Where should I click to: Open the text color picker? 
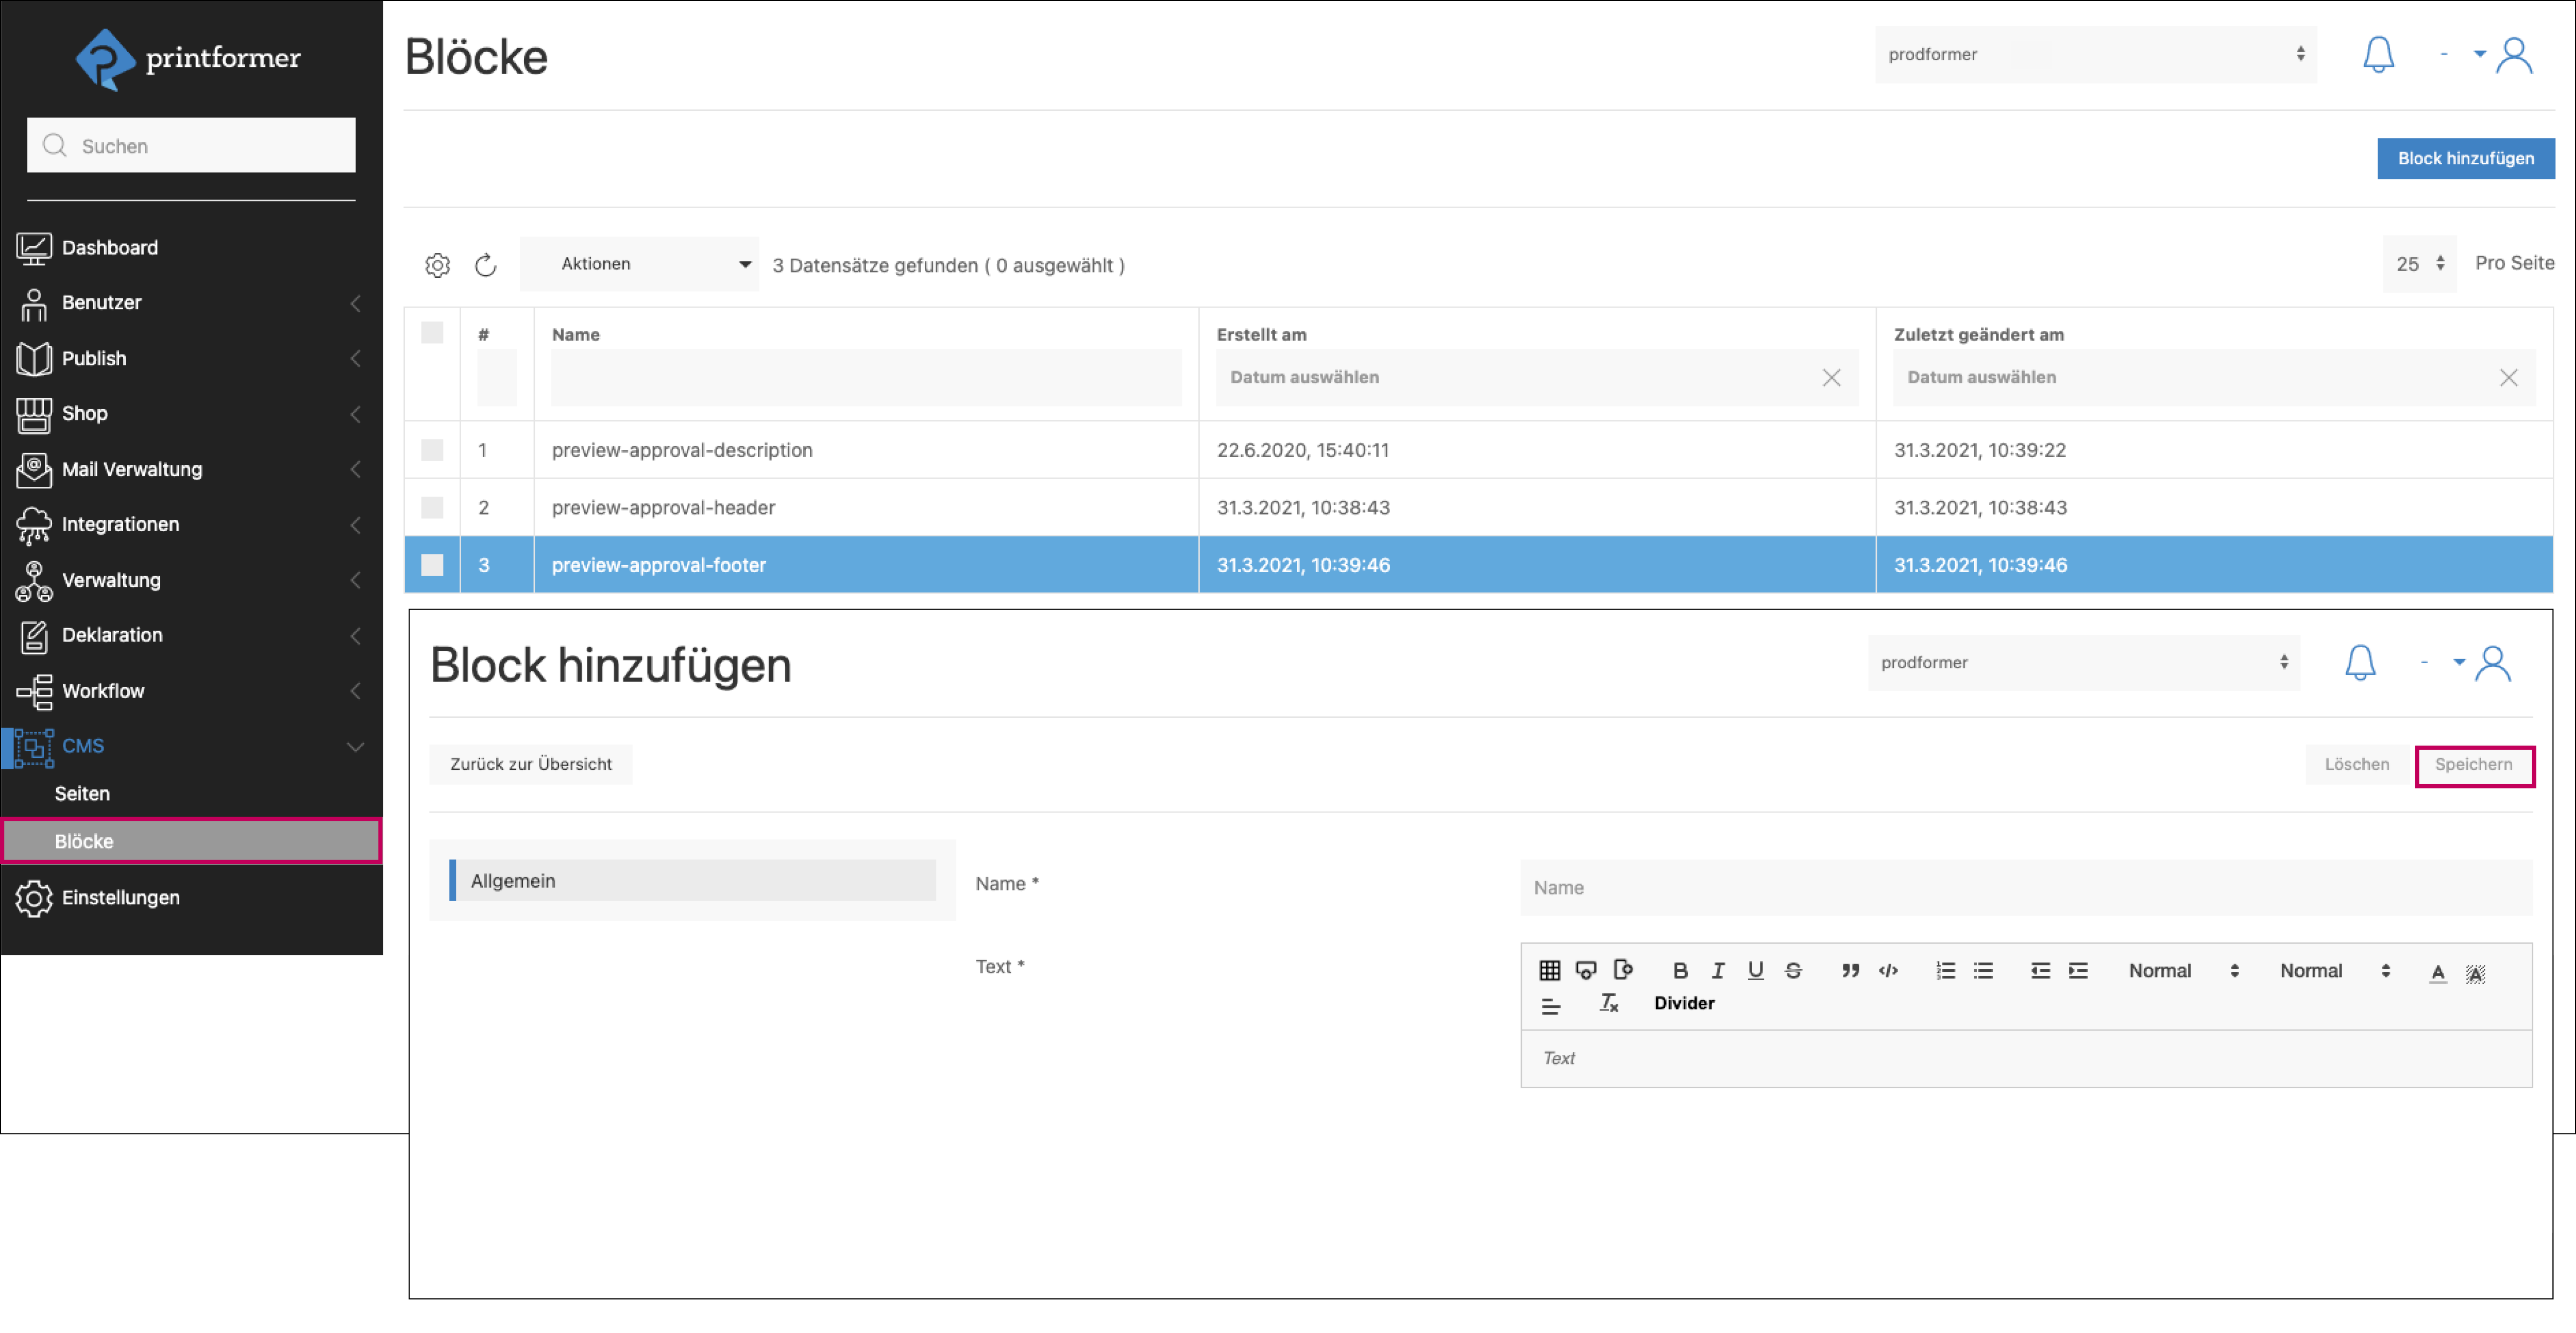click(2438, 972)
